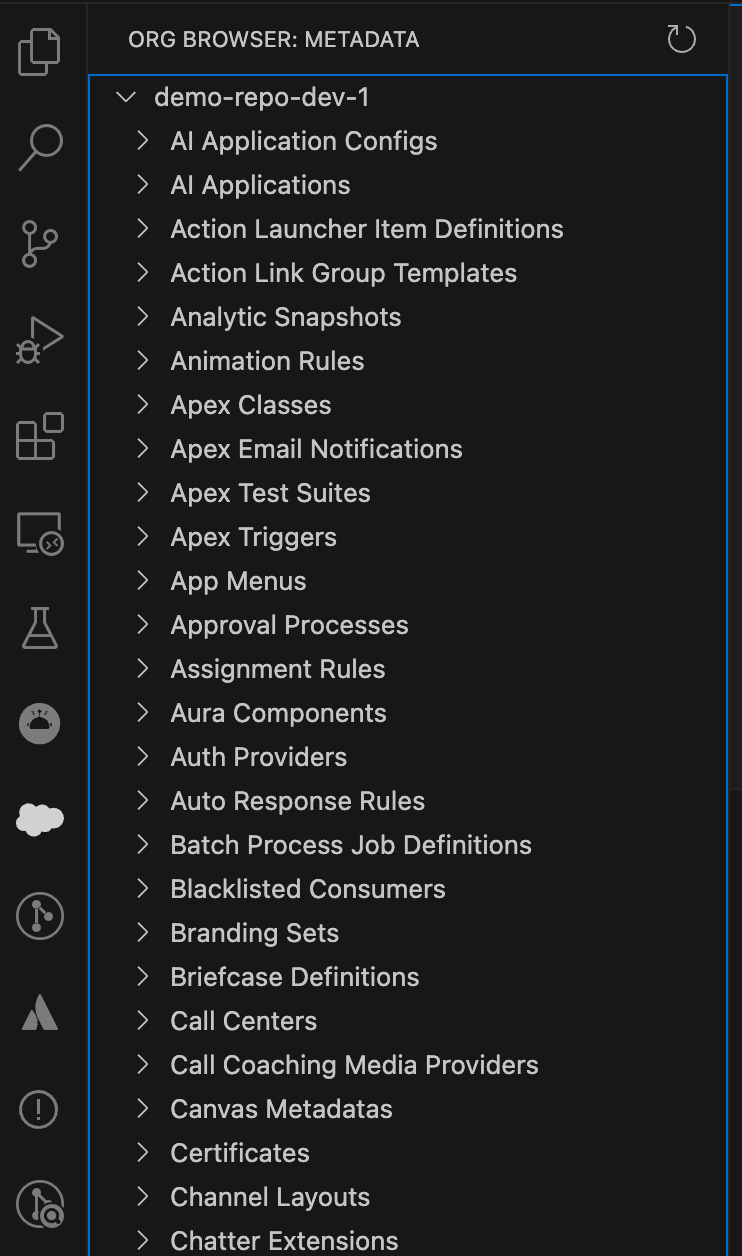Collapse the demo-repo-dev-1 root node
The width and height of the screenshot is (742, 1256).
pyautogui.click(x=126, y=97)
